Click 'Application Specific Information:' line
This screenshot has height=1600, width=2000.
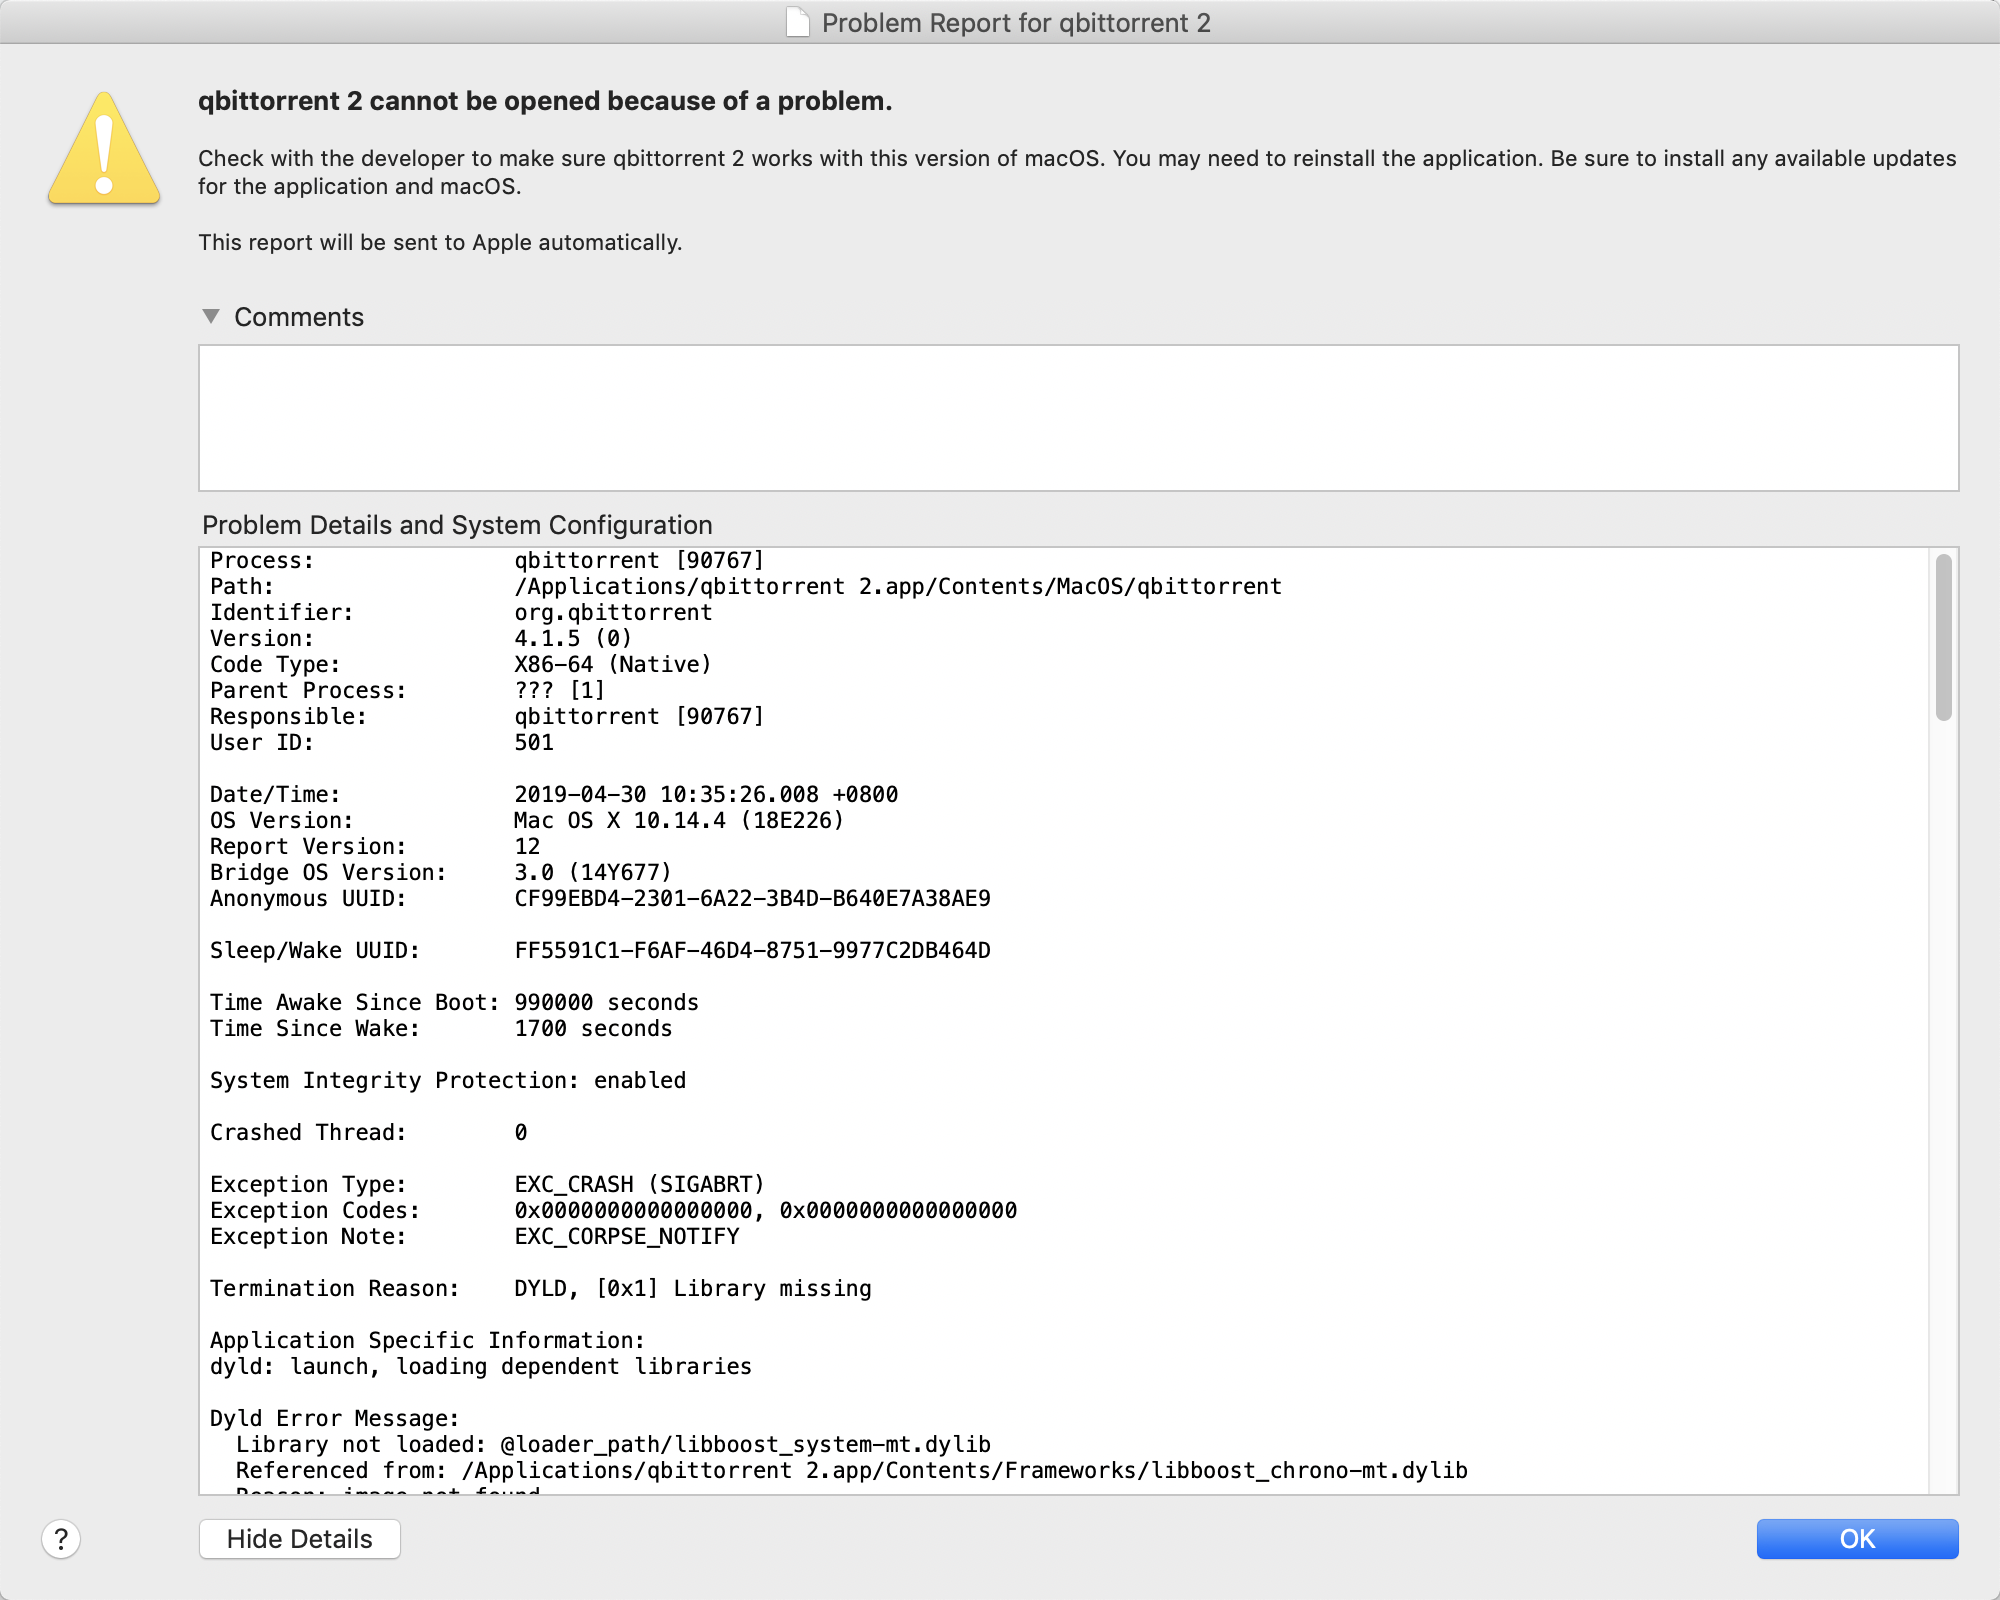click(x=428, y=1340)
